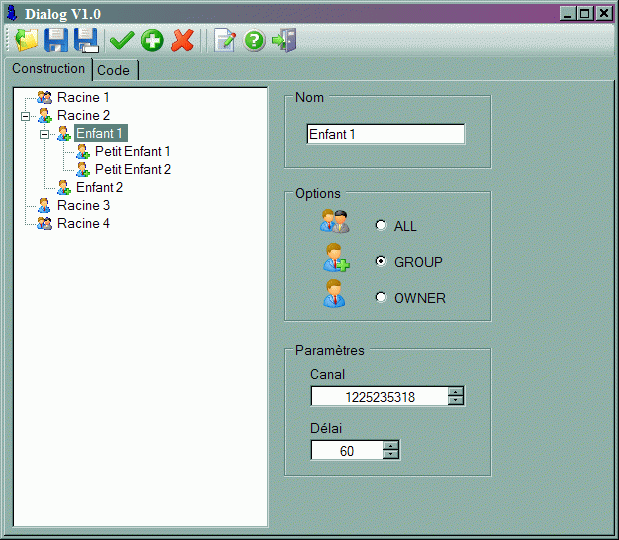Image resolution: width=619 pixels, height=540 pixels.
Task: Click the Dialog app icon in title bar
Action: [13, 13]
